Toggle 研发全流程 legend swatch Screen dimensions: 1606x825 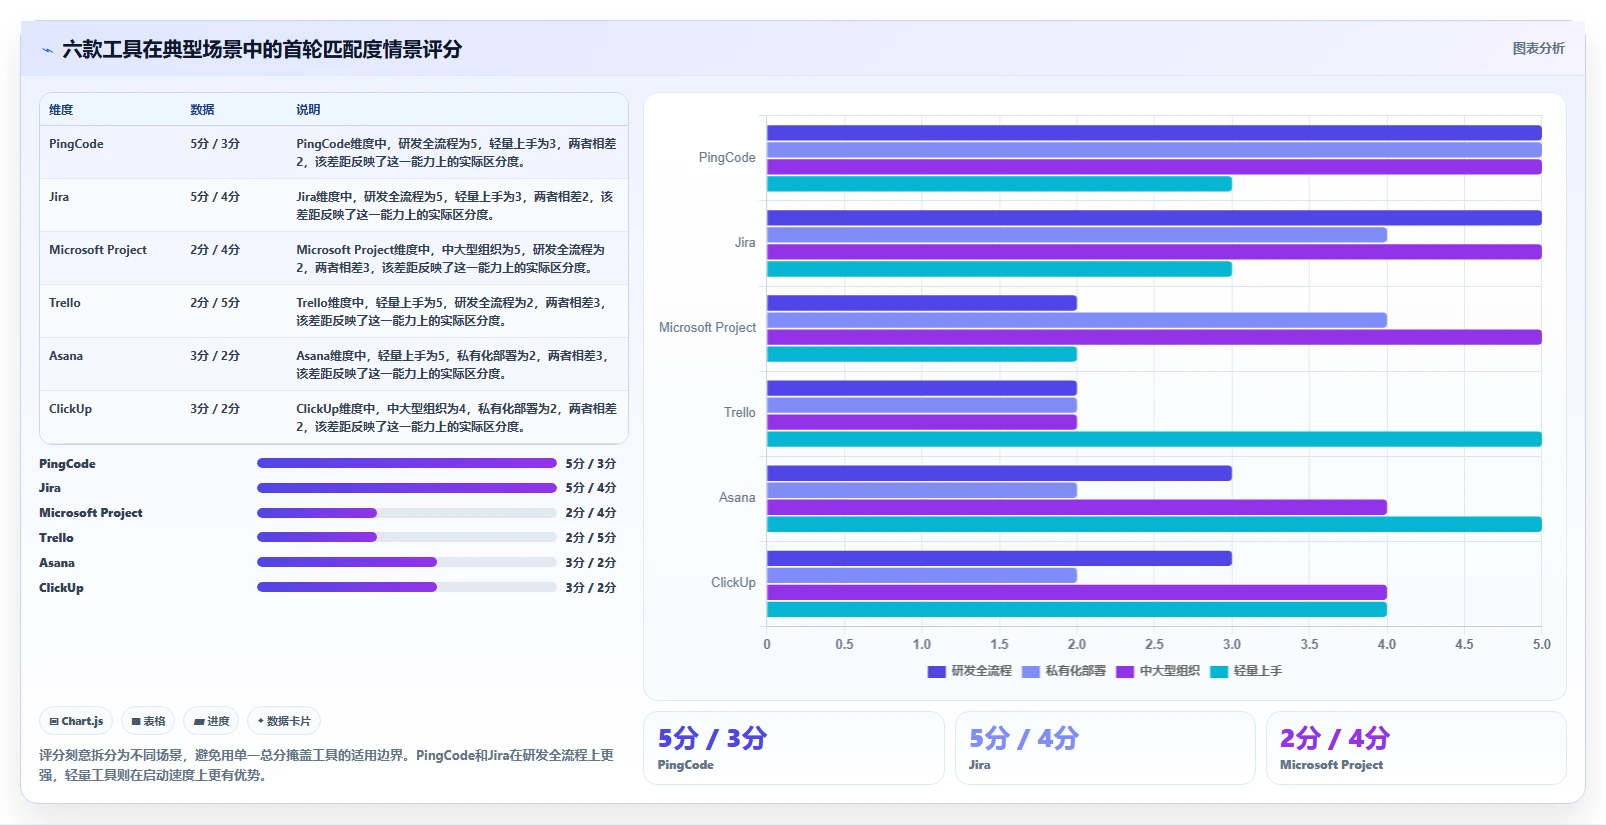click(936, 671)
